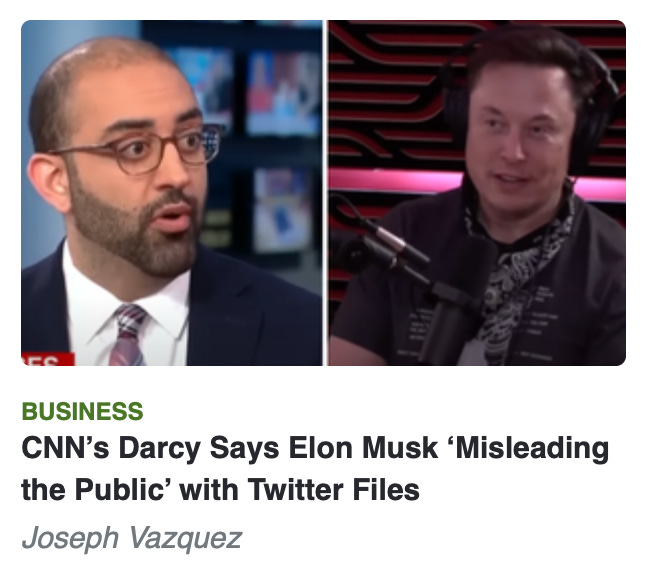This screenshot has width=652, height=574.
Task: Click the white divider between the two photos
Action: tap(325, 193)
